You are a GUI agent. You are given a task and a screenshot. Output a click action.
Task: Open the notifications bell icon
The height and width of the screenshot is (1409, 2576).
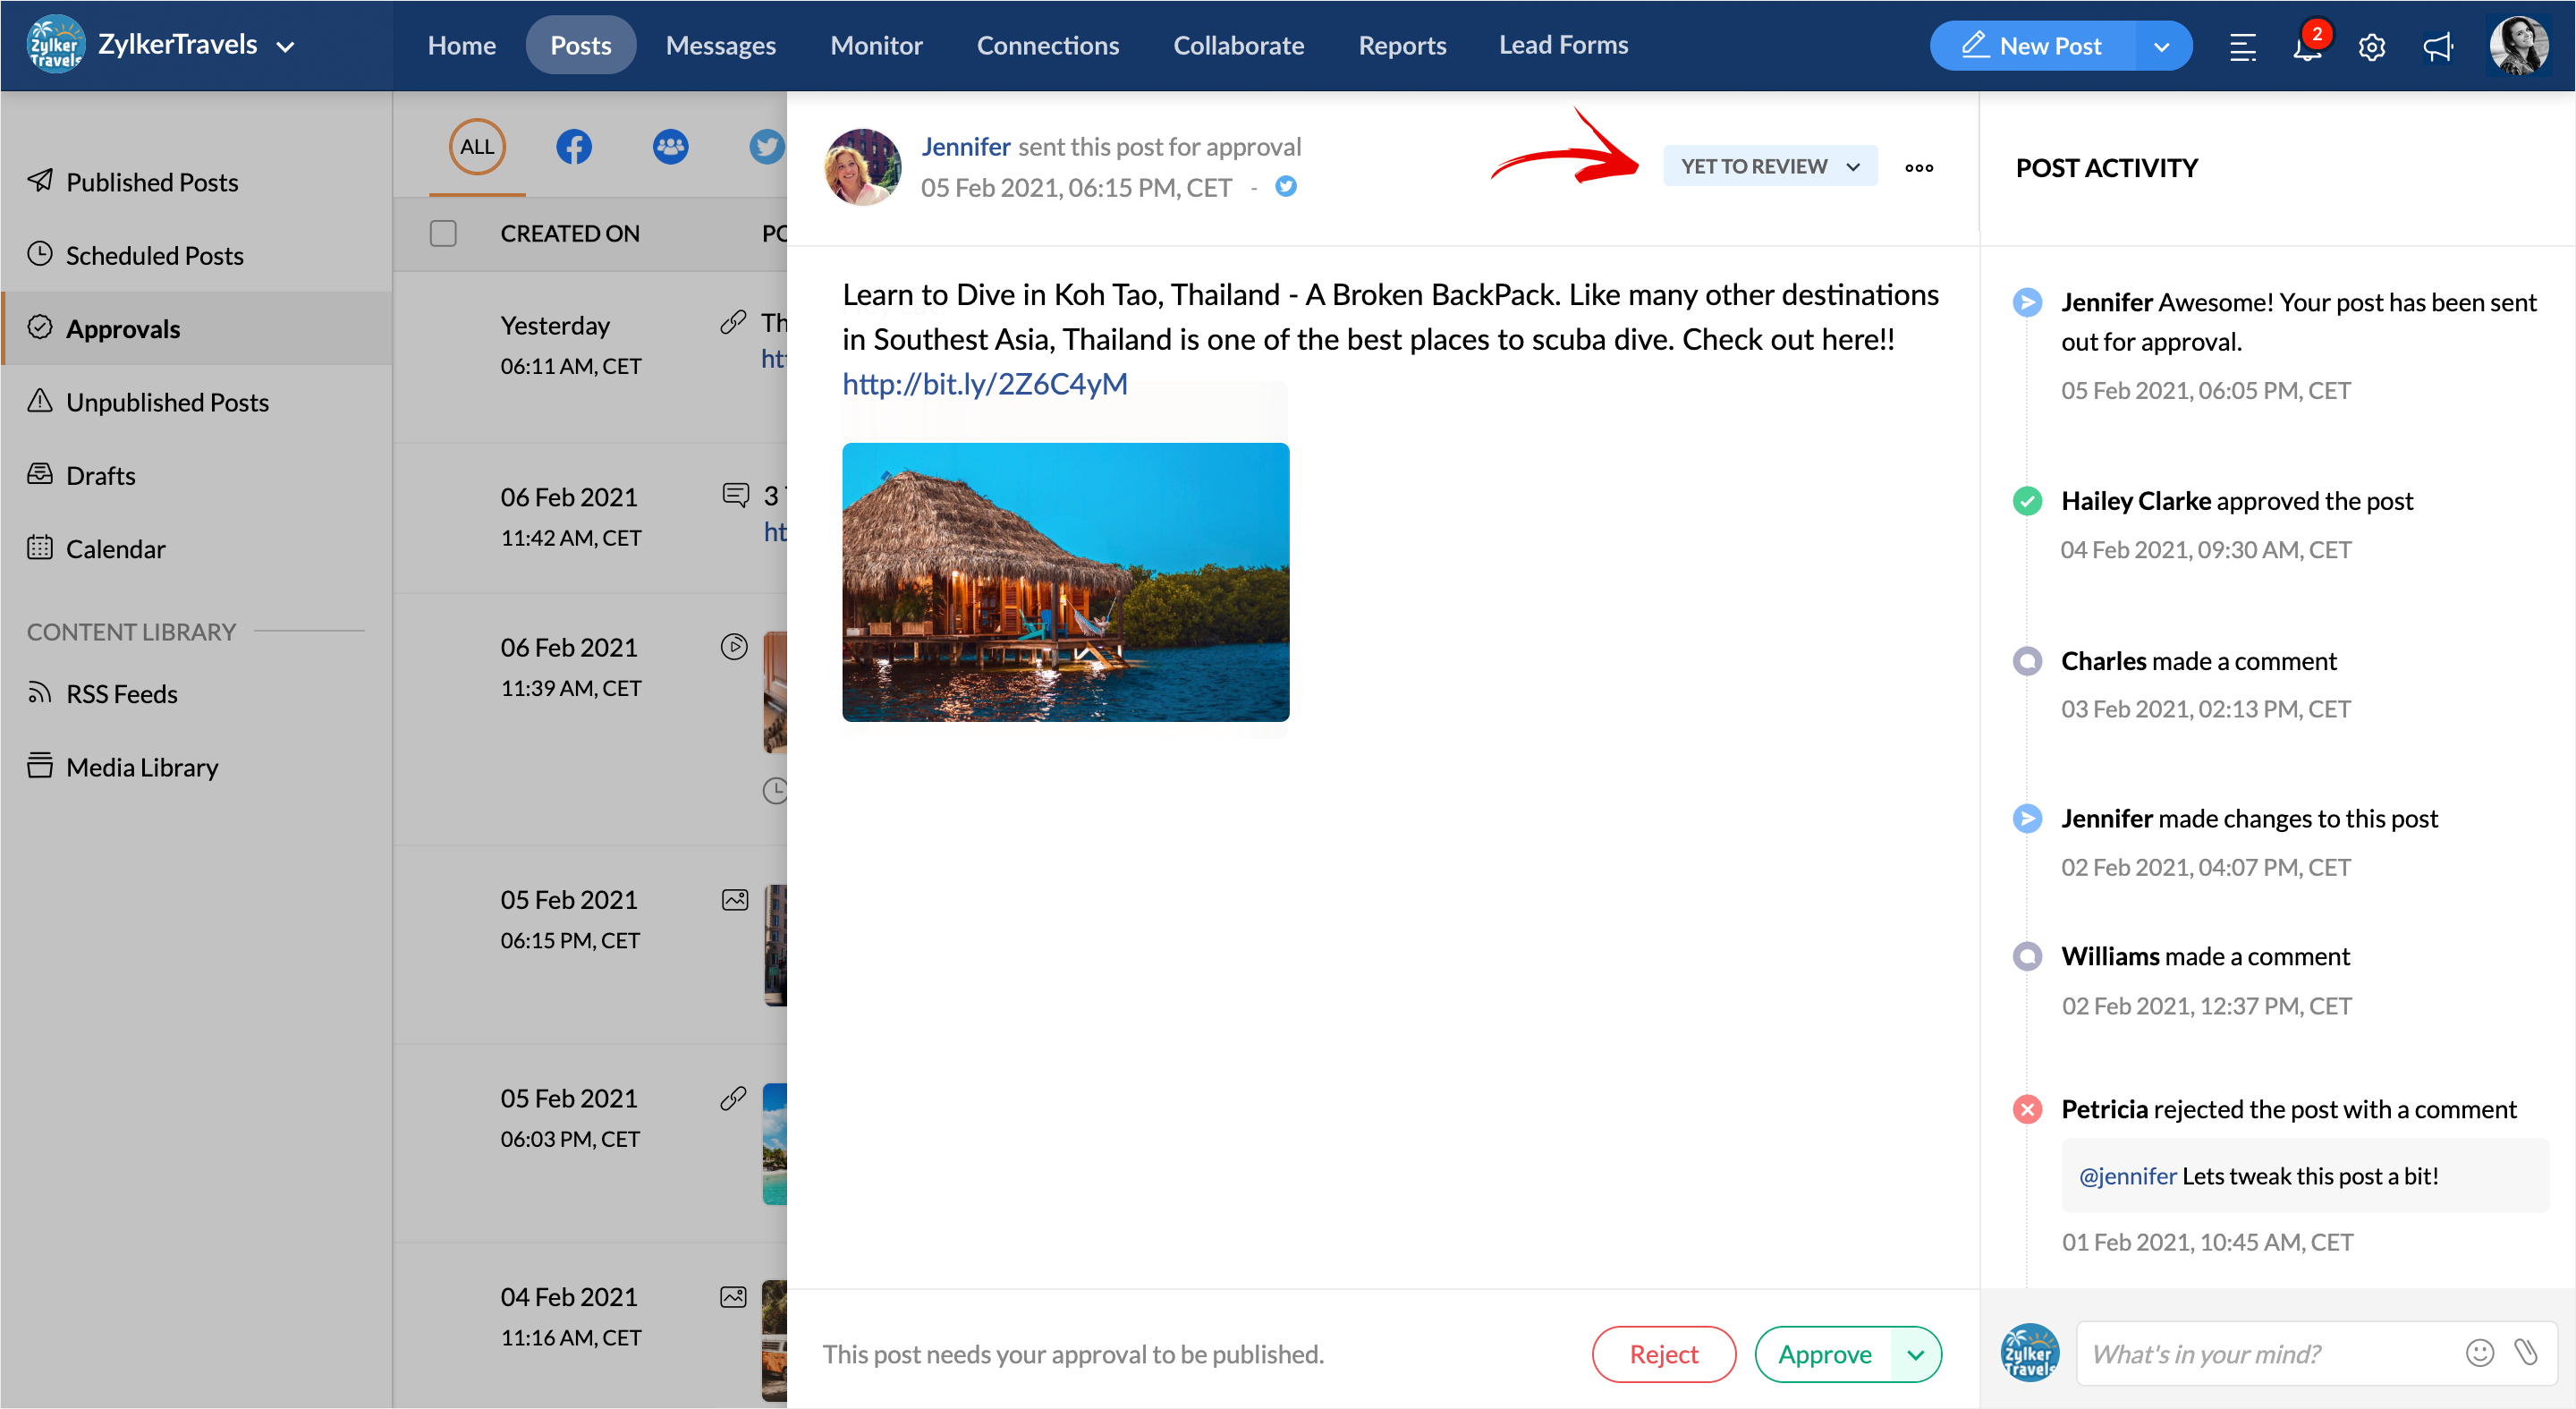(2306, 47)
